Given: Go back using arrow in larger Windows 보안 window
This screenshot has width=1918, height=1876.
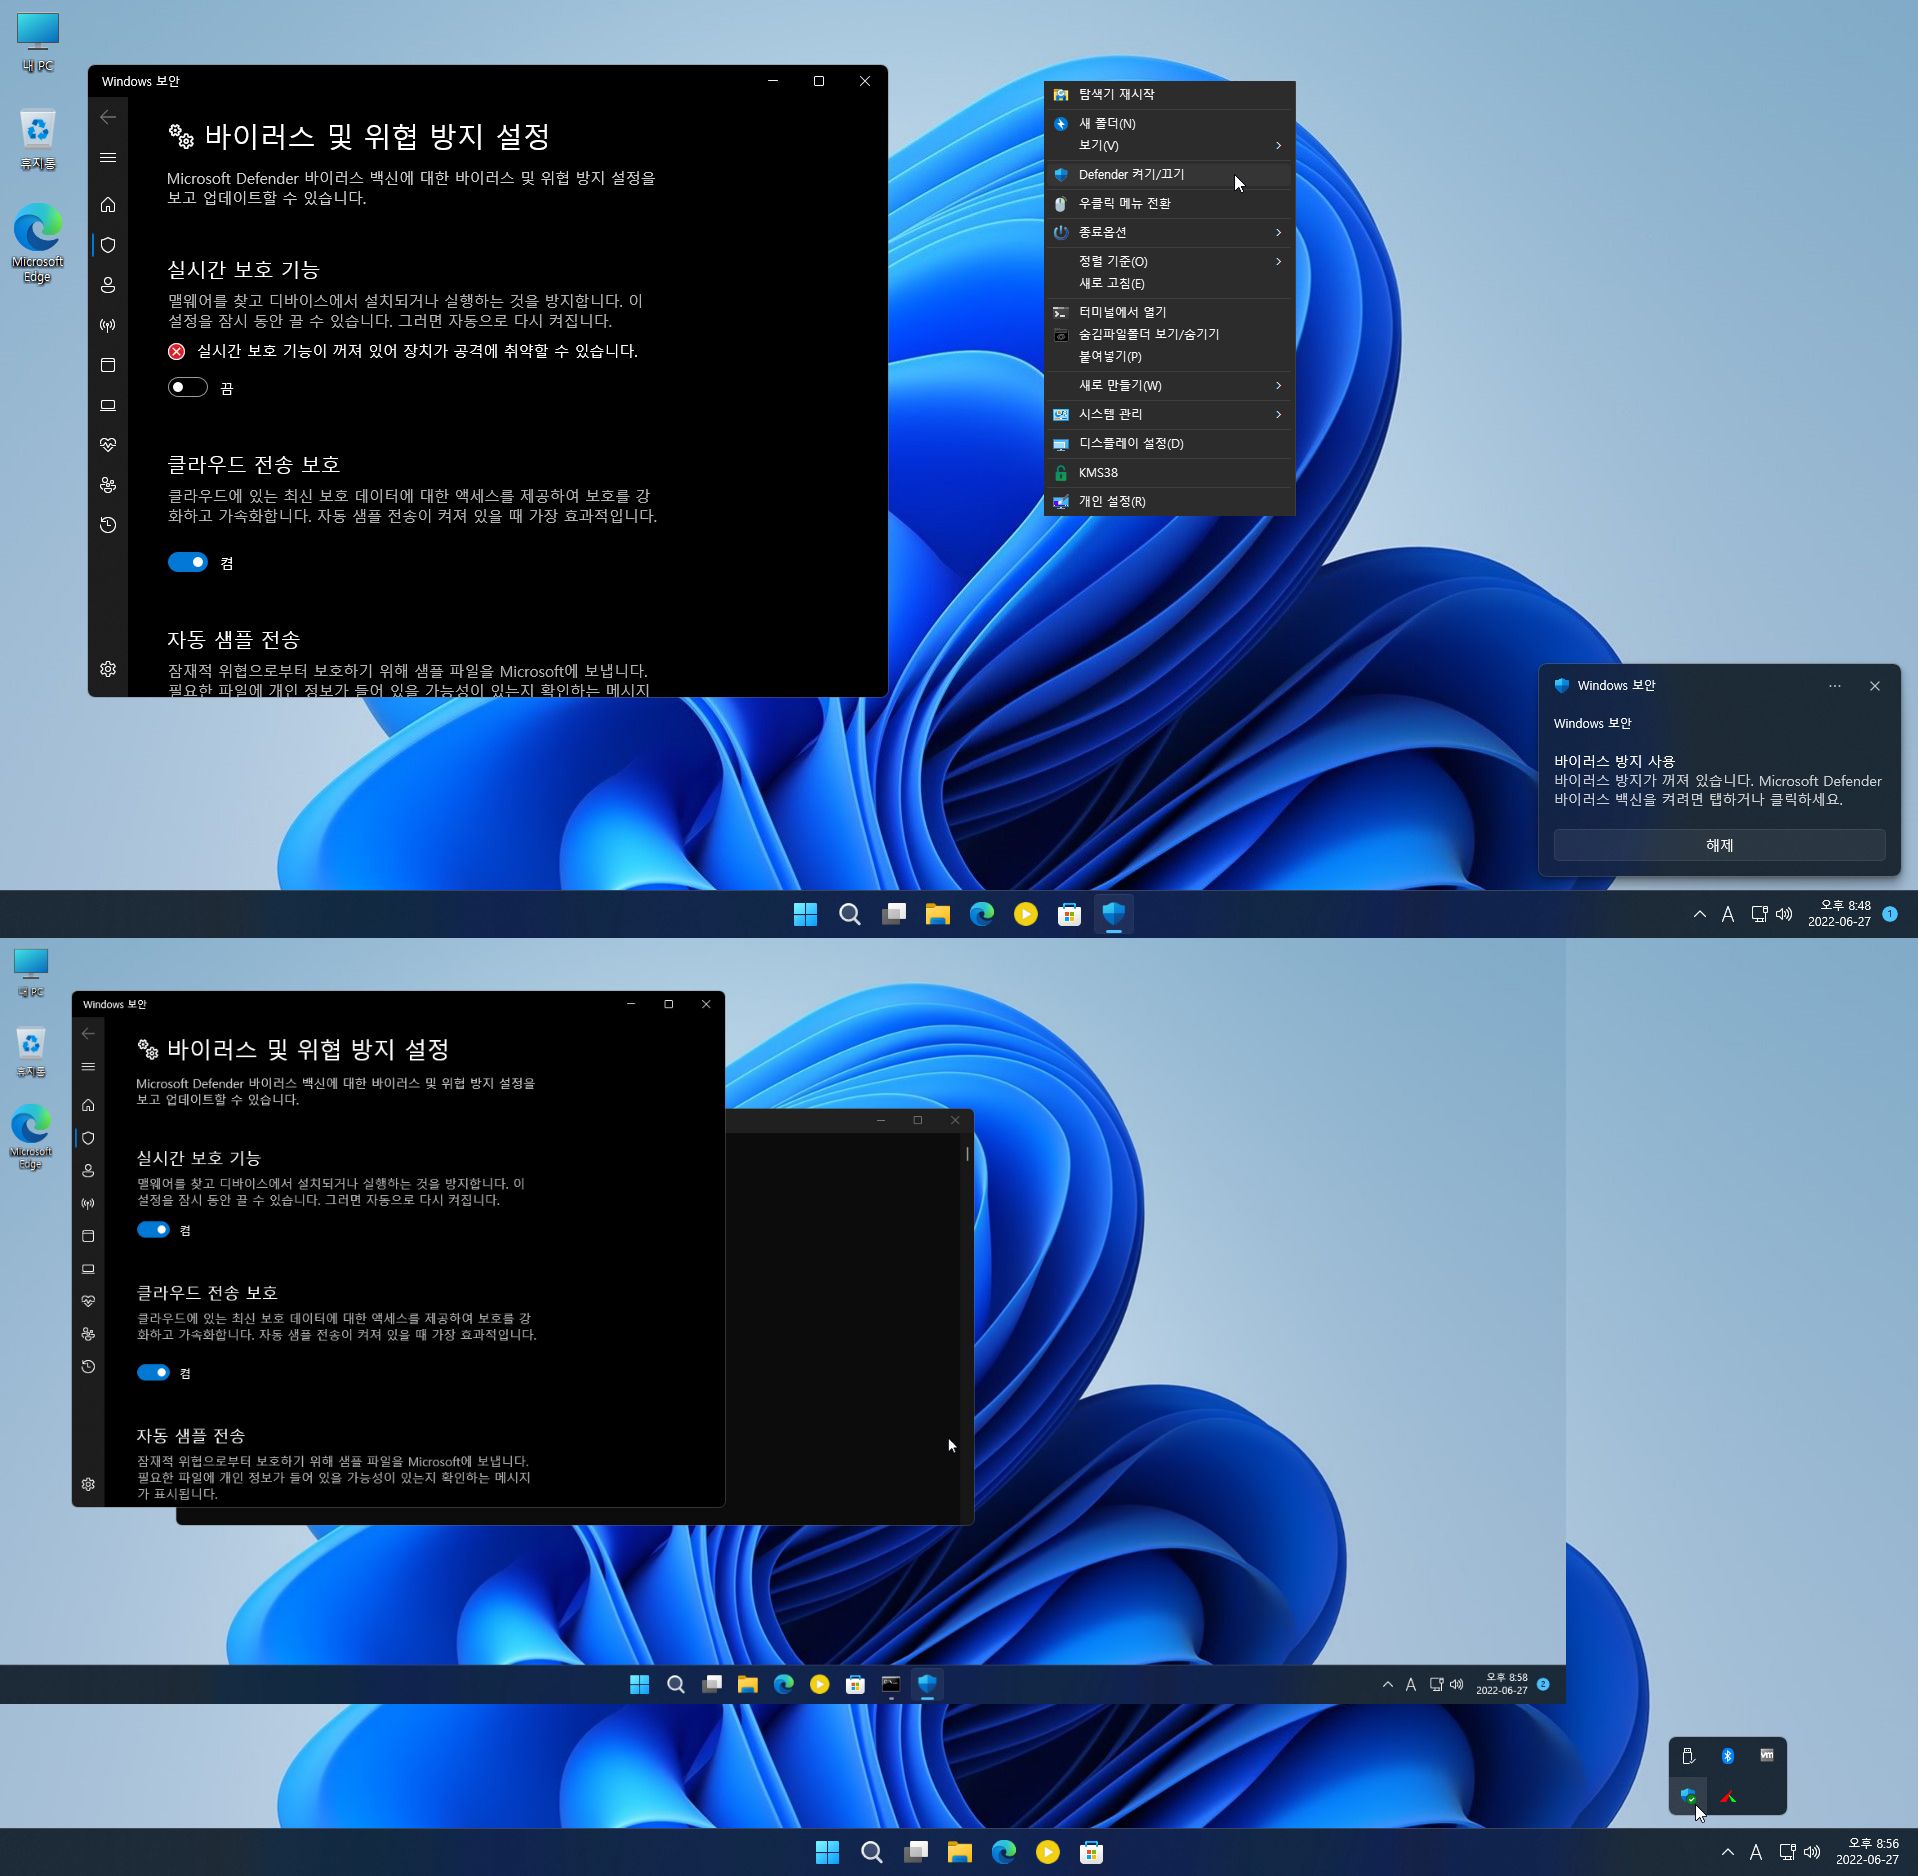Looking at the screenshot, I should 108,117.
